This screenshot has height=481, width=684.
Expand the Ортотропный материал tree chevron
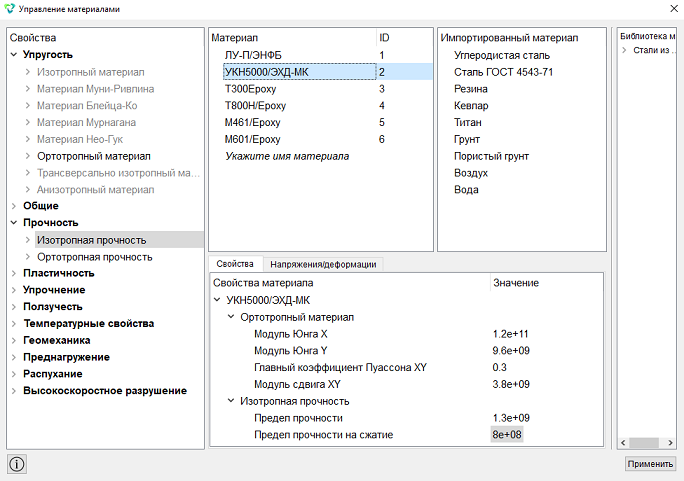pyautogui.click(x=28, y=156)
